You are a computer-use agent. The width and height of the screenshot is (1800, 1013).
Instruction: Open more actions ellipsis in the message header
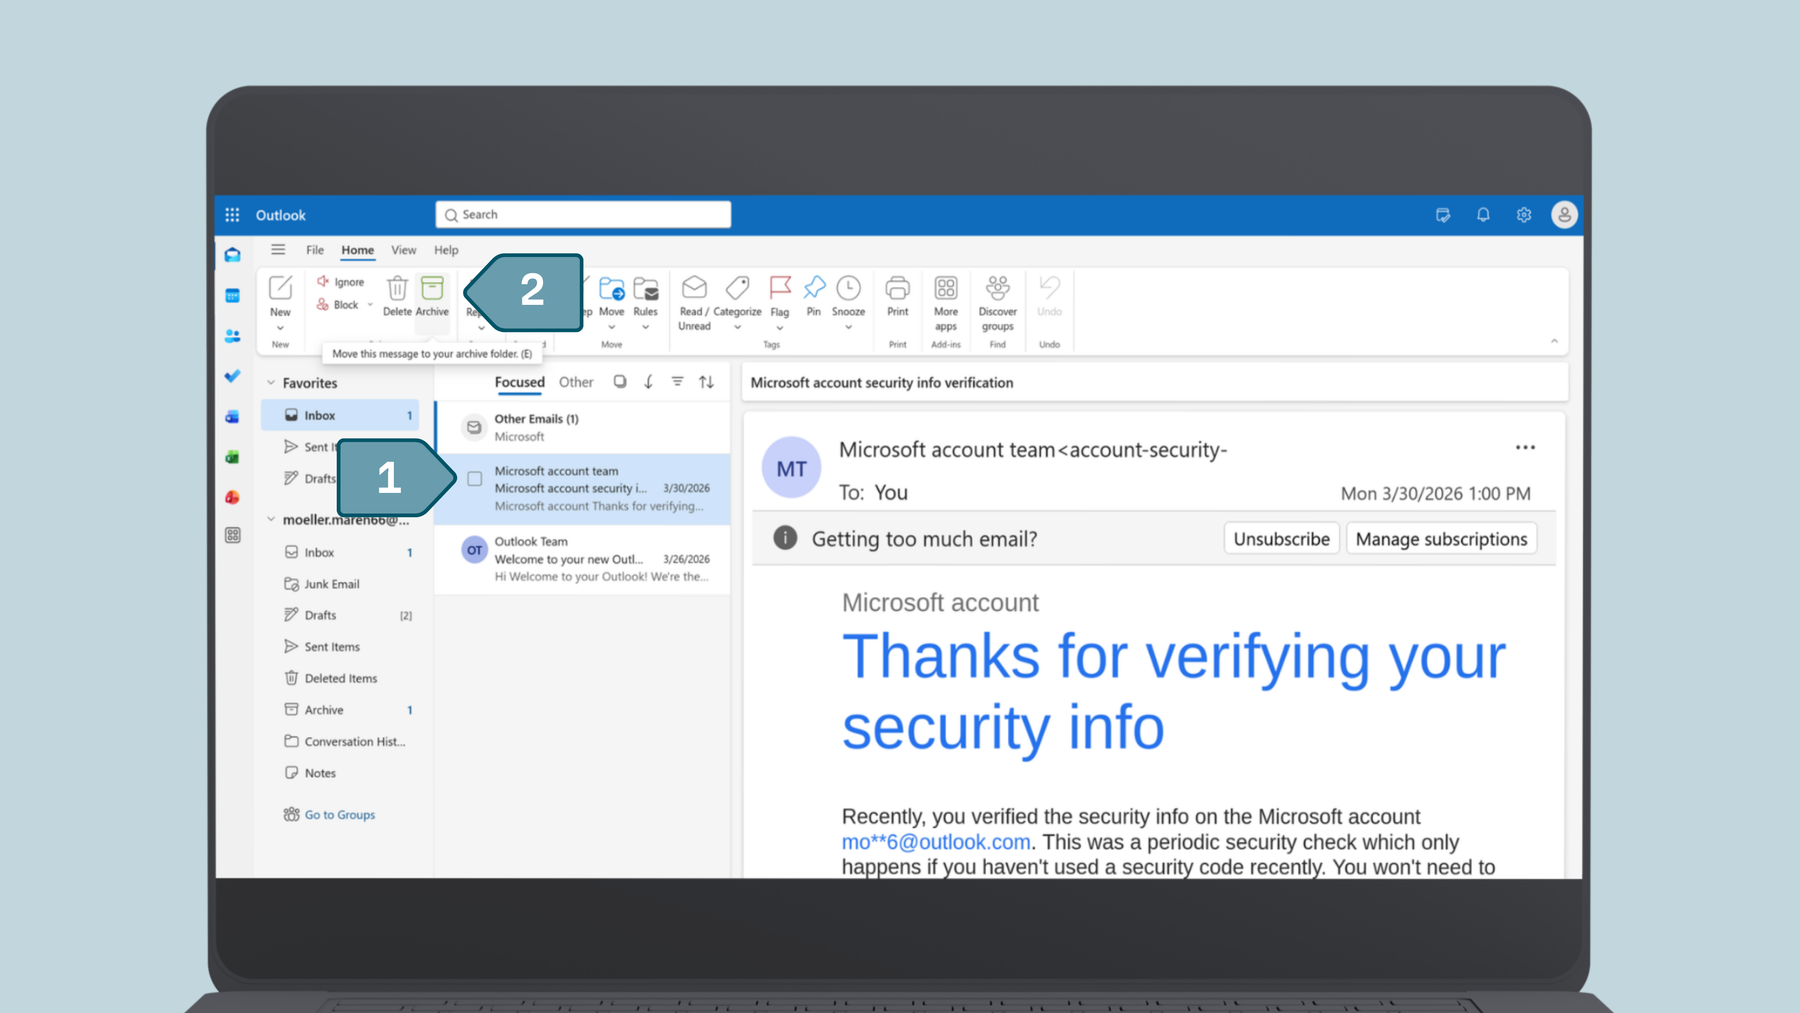pyautogui.click(x=1525, y=448)
